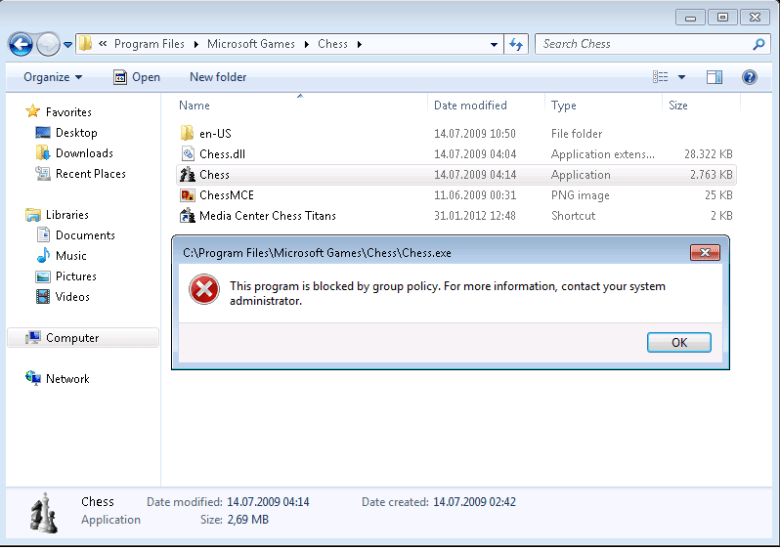Select the ChessMCE PNG image file

(226, 195)
